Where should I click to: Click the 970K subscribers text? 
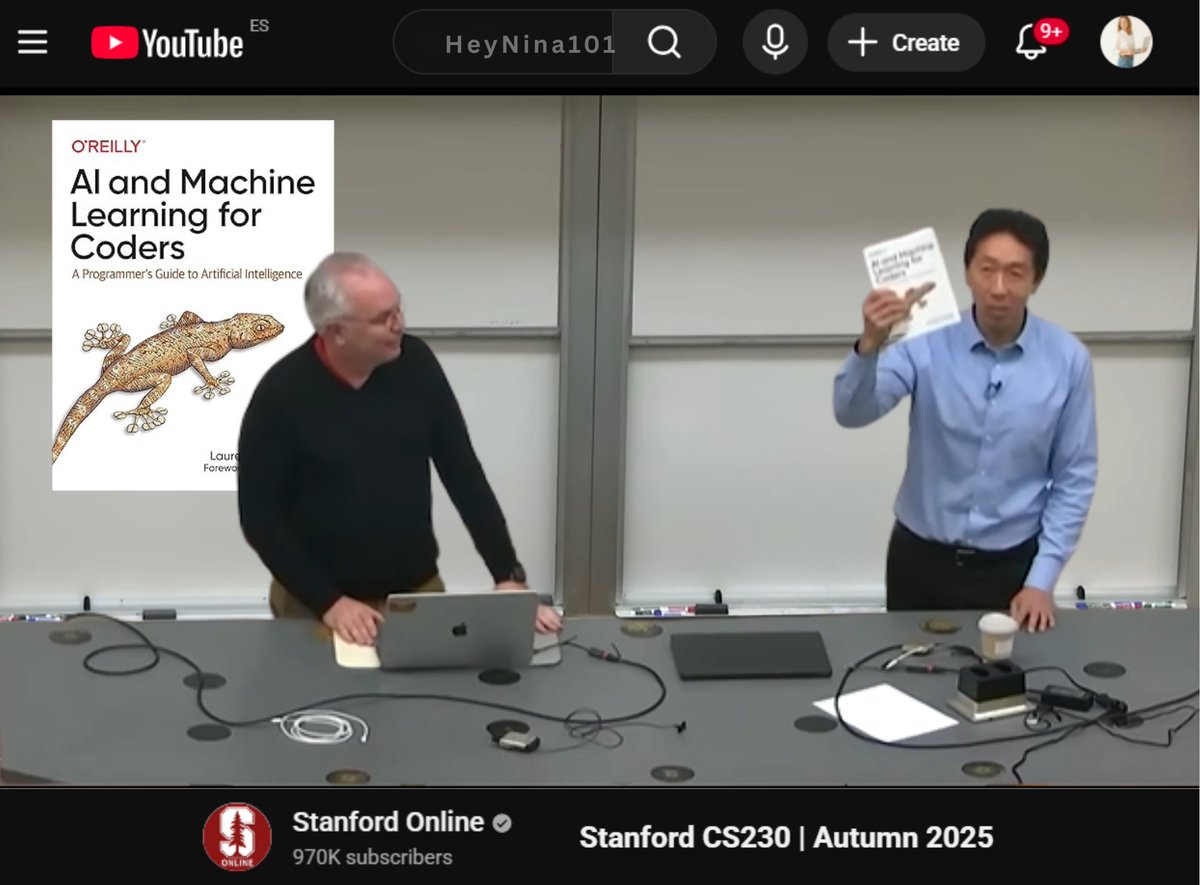pos(372,857)
